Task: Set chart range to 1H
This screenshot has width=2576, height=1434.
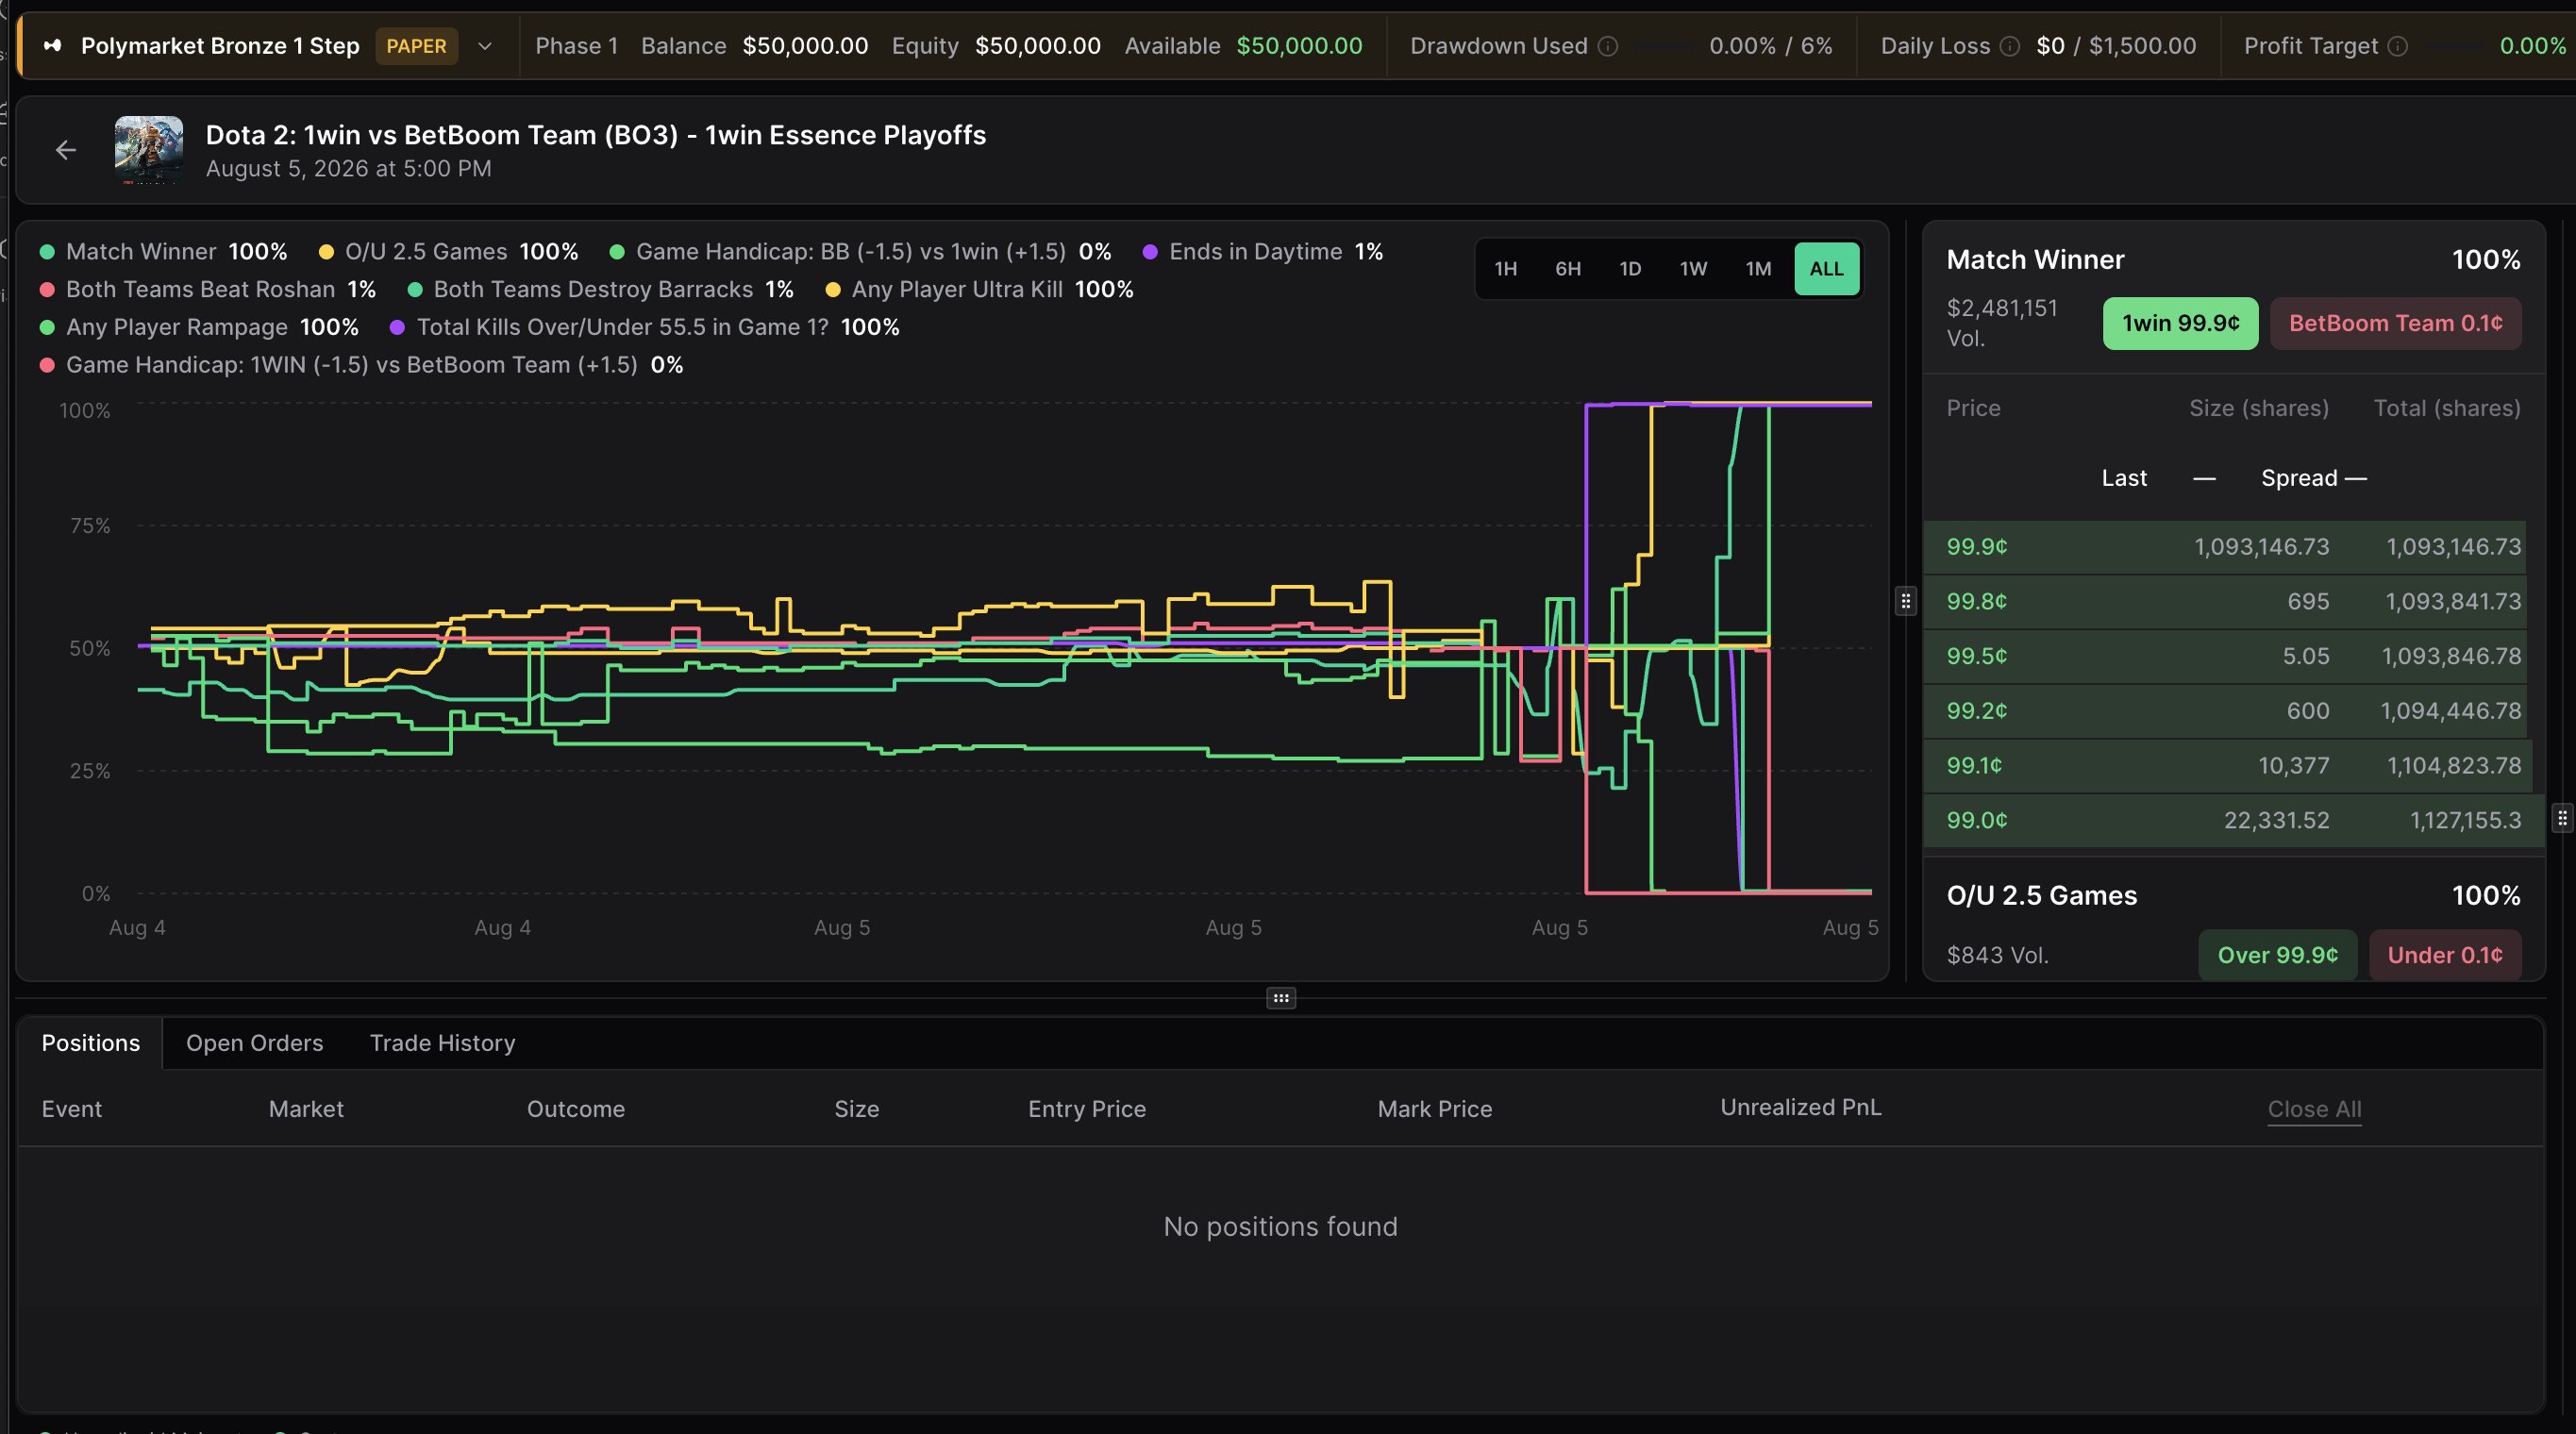Action: coord(1506,269)
